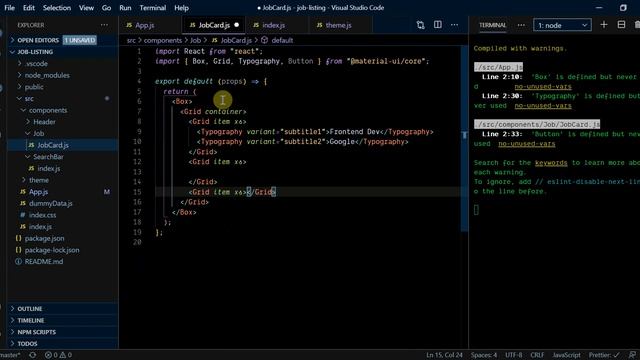Open the Help menu
Screen dimensions: 640x360
(181, 8)
